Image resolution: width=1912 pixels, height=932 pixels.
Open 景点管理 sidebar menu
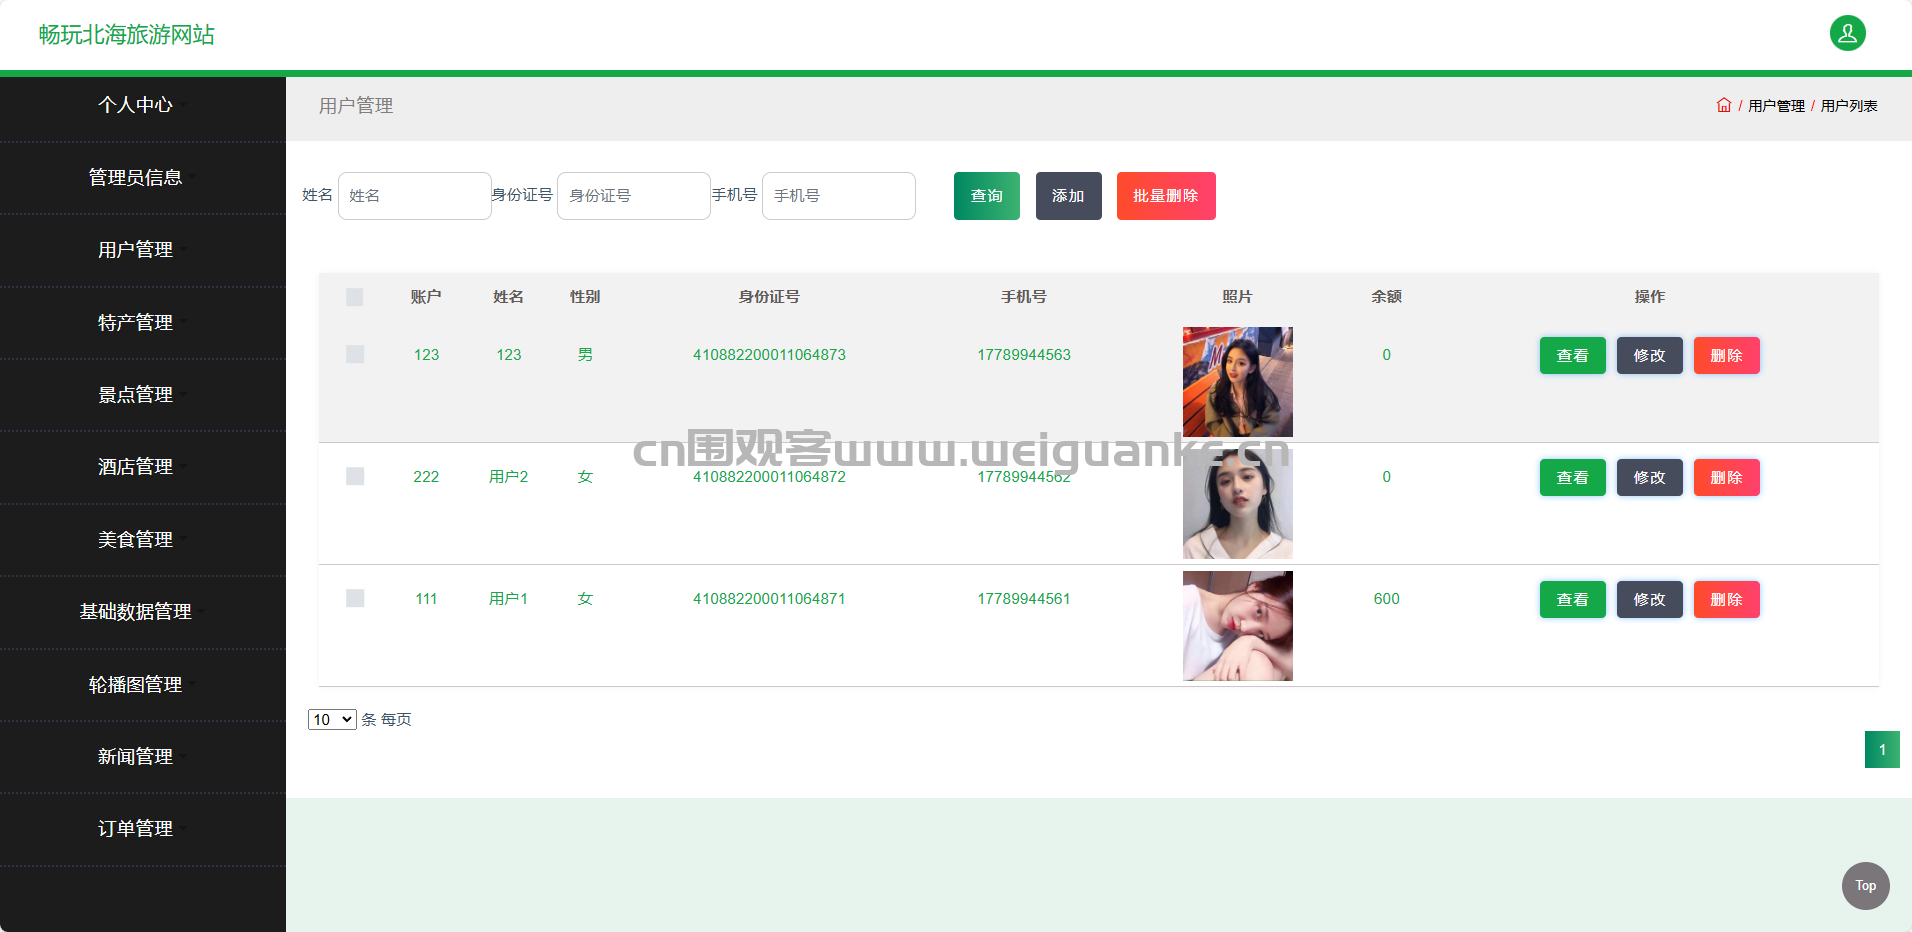[135, 394]
